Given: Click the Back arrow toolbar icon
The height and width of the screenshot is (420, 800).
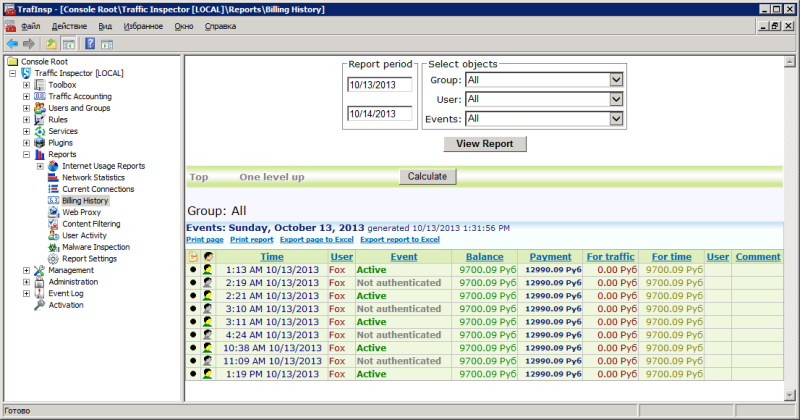Looking at the screenshot, I should (12, 44).
